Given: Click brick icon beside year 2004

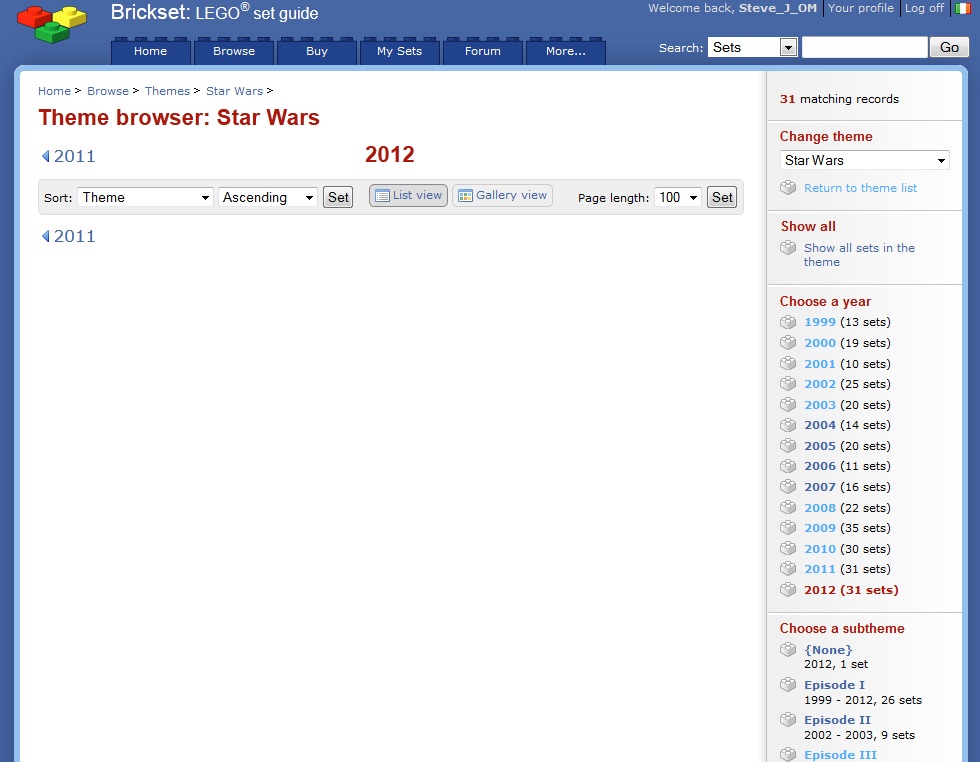Looking at the screenshot, I should click(x=788, y=425).
